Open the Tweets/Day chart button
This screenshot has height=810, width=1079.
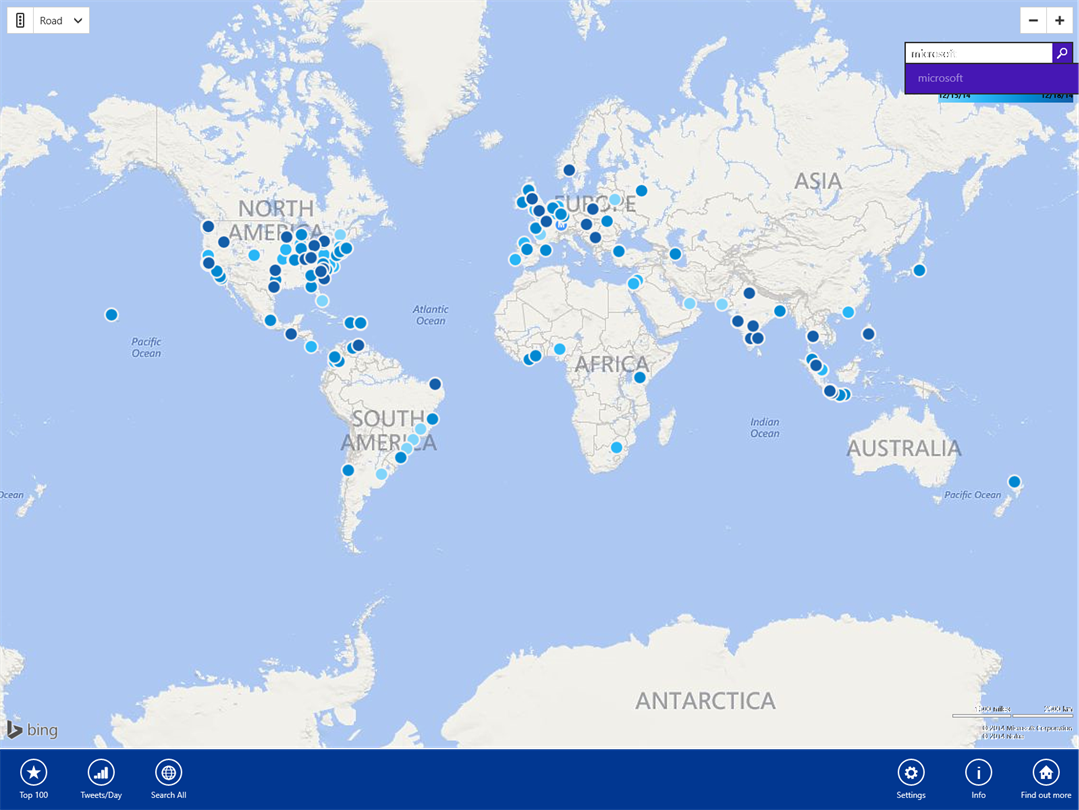[101, 779]
